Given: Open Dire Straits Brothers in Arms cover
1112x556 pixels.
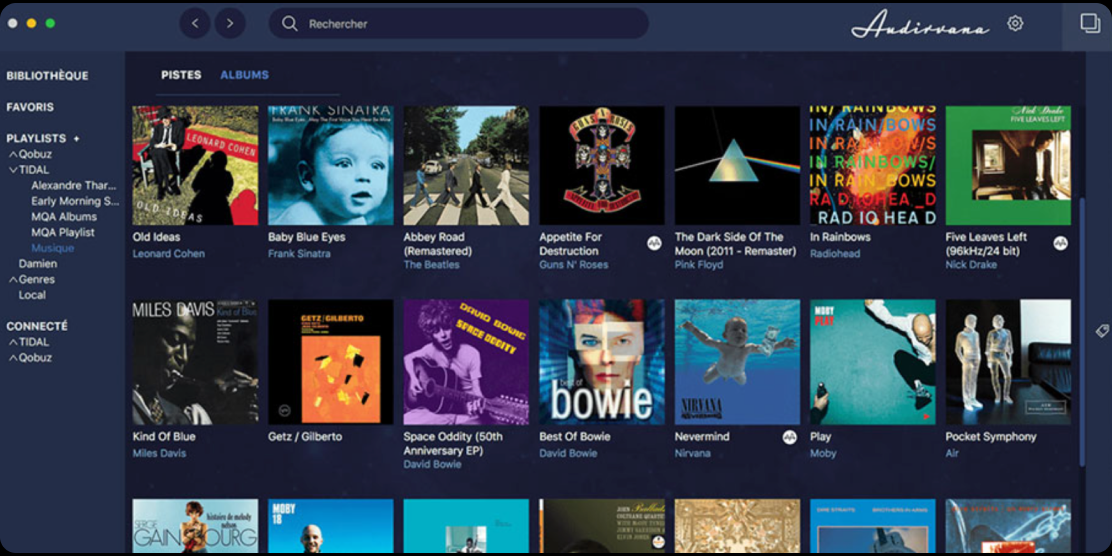Looking at the screenshot, I should pos(872,526).
